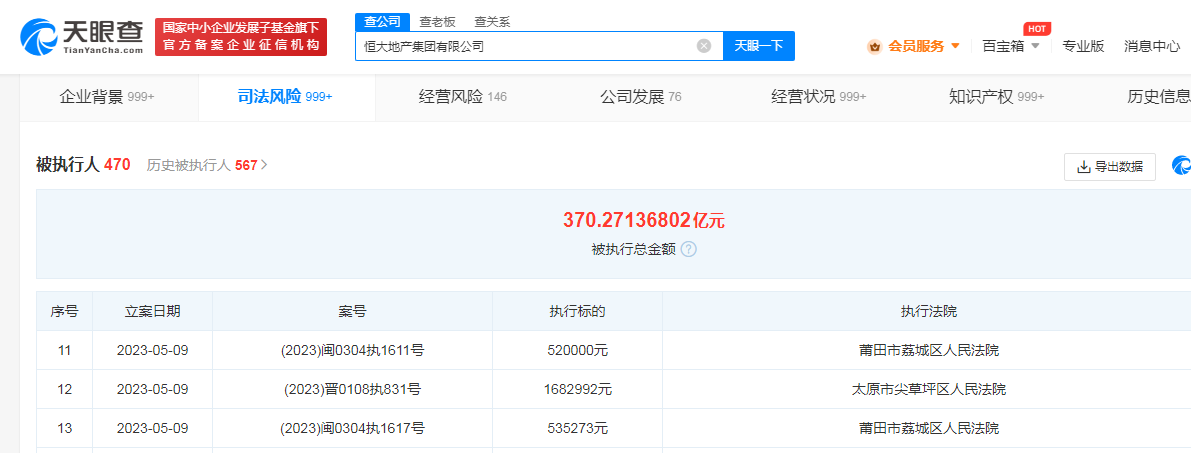The image size is (1191, 453).
Task: Select the case number (2023)闽0304执1611号
Action: click(x=352, y=350)
